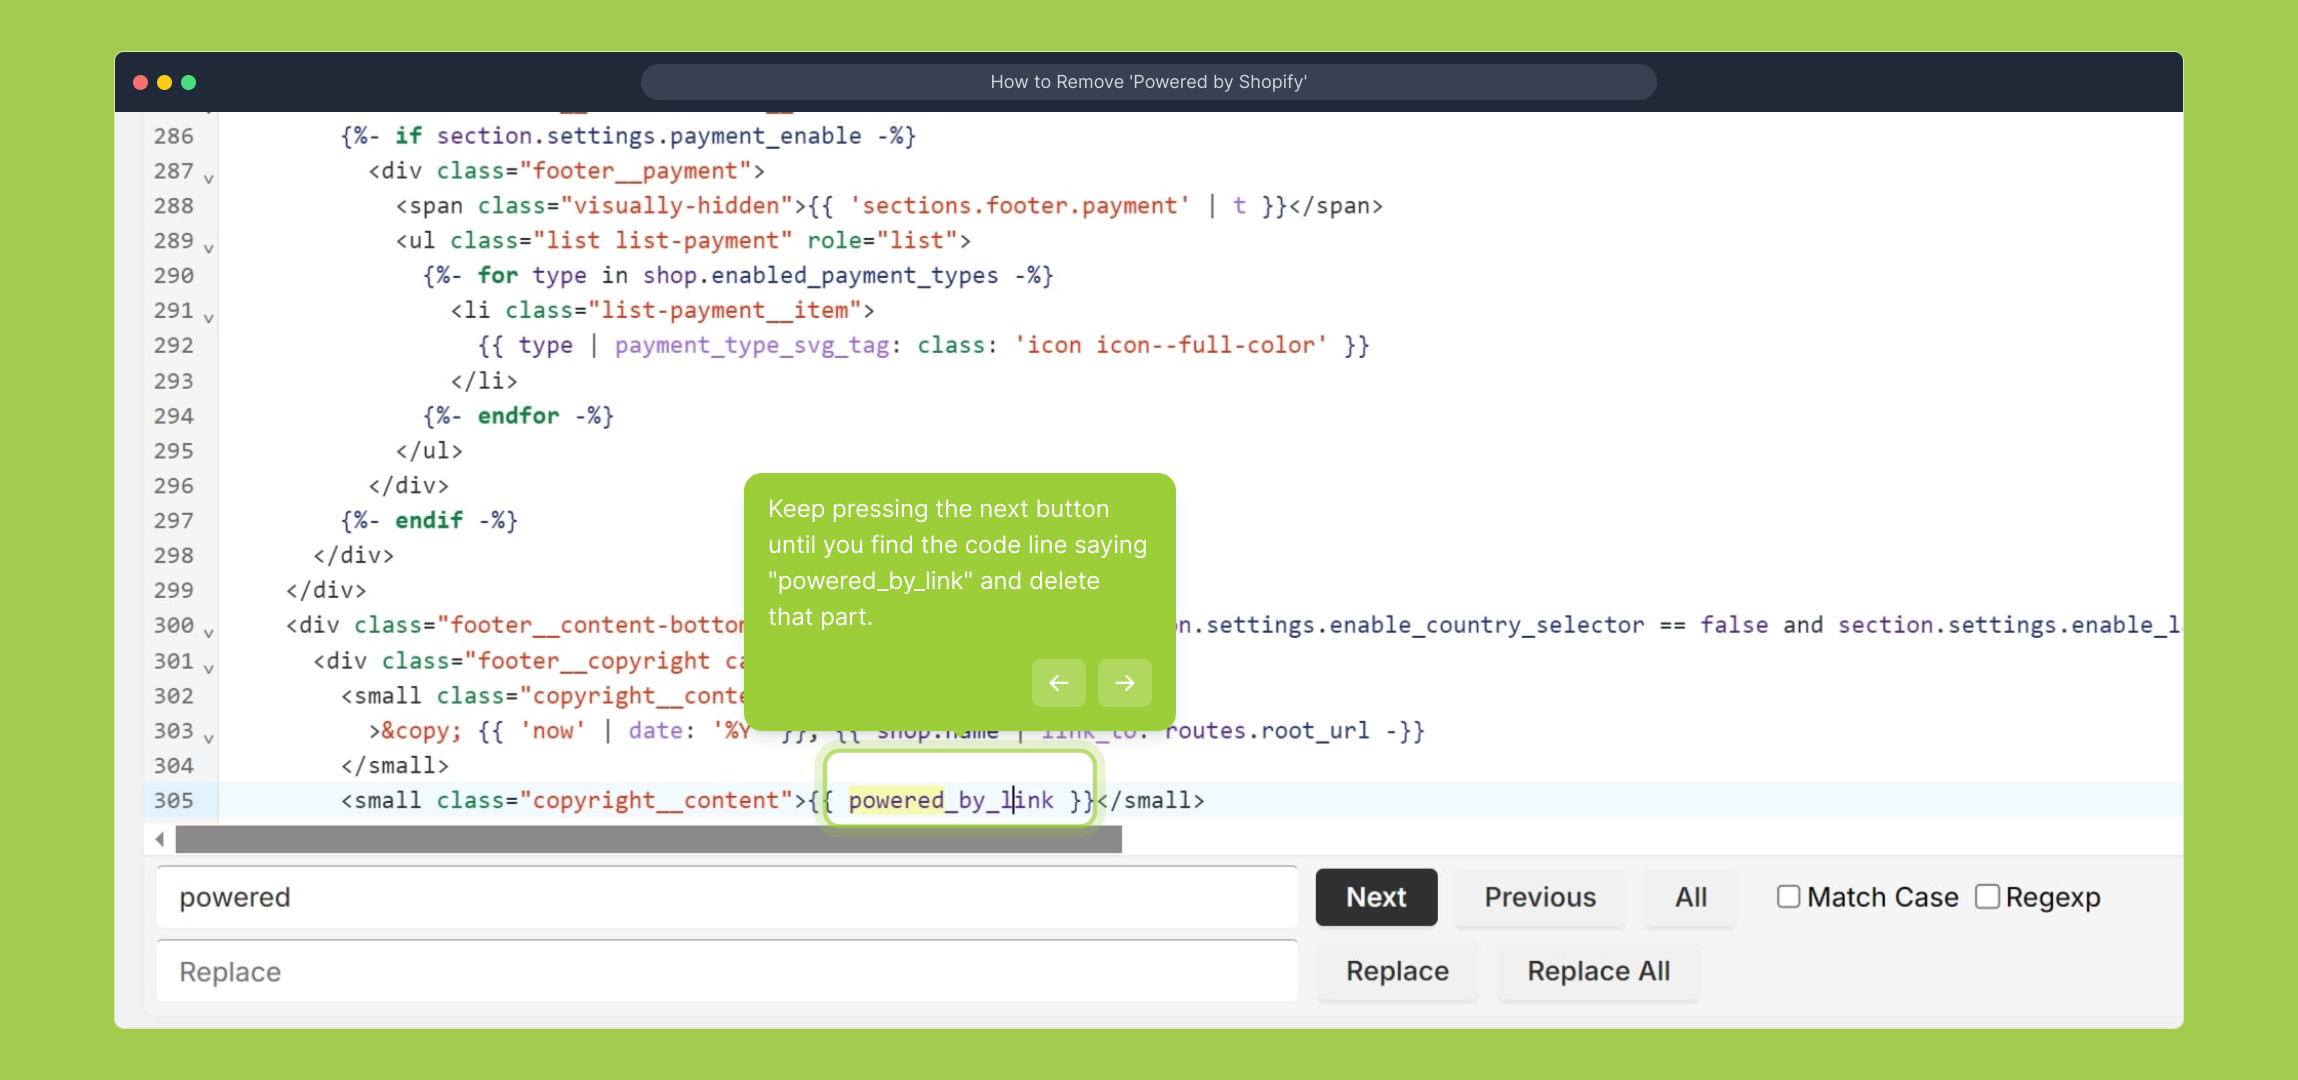The image size is (2298, 1080).
Task: Click into the Replace text field
Action: pos(726,971)
